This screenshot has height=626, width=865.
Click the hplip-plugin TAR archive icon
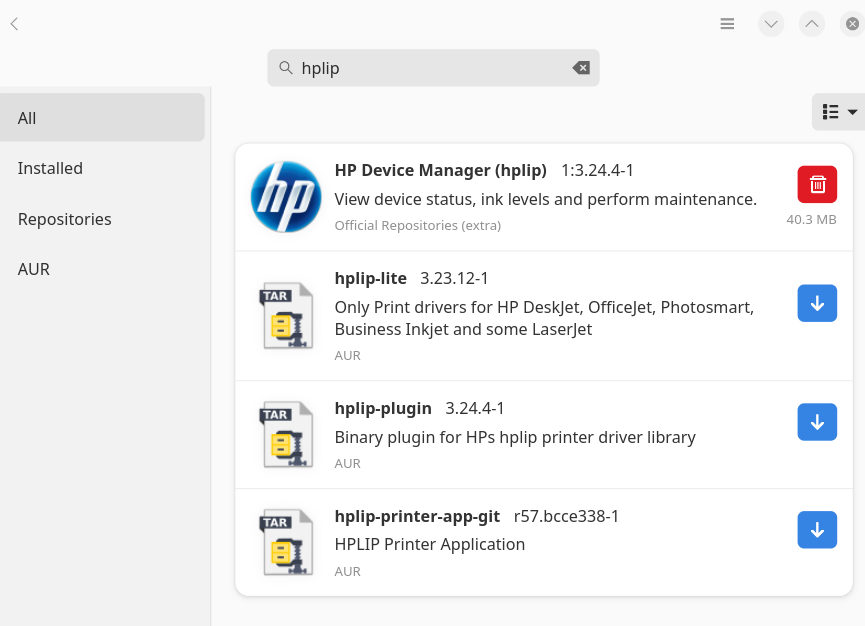point(287,435)
